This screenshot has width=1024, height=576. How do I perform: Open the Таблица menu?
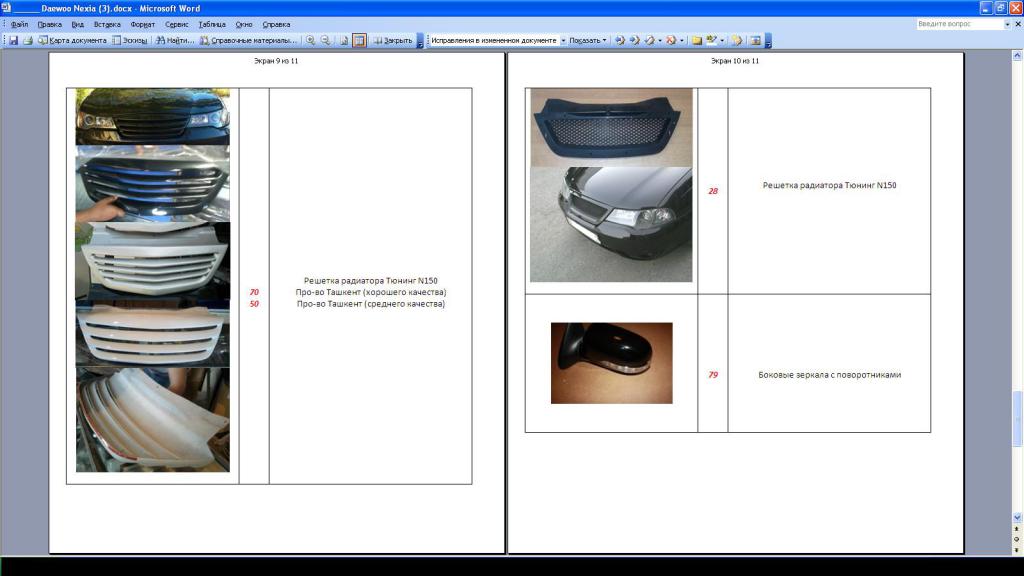click(x=212, y=24)
